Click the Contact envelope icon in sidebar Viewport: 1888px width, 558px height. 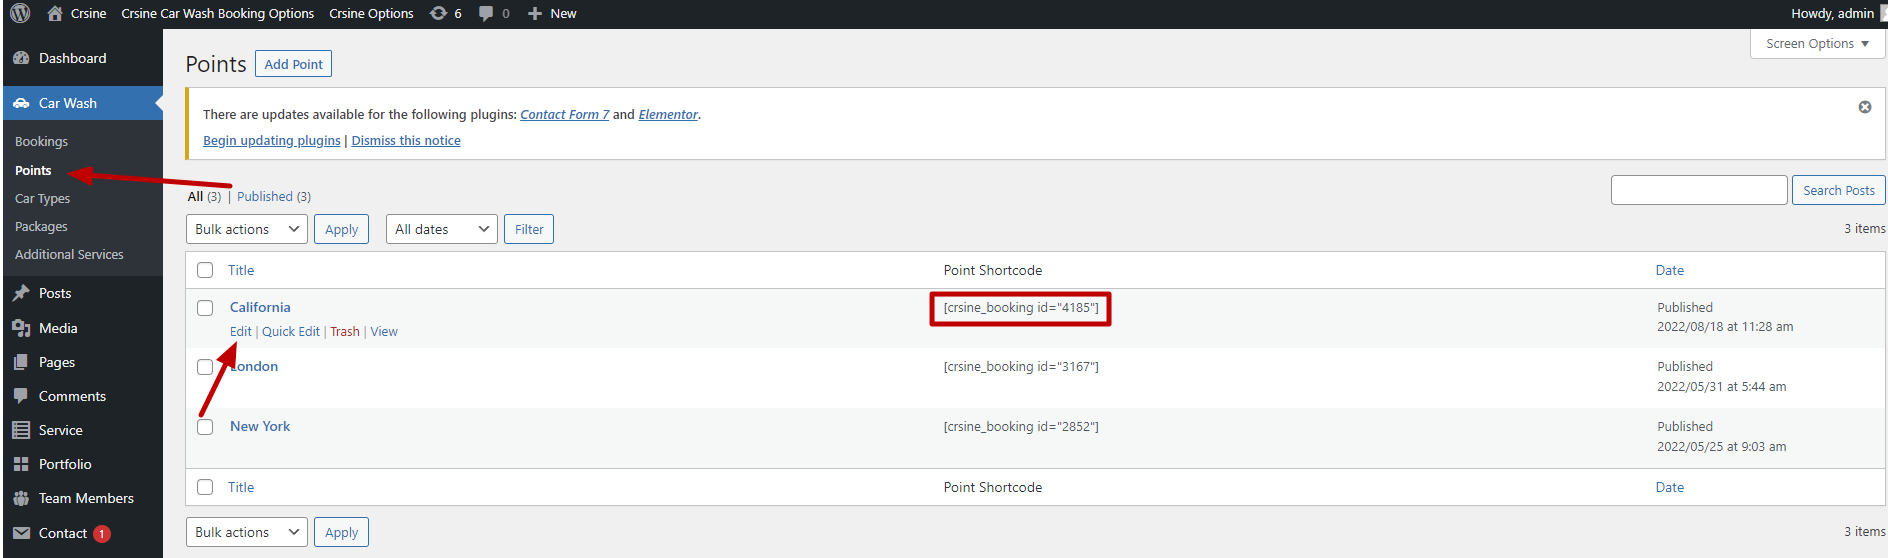(x=21, y=533)
